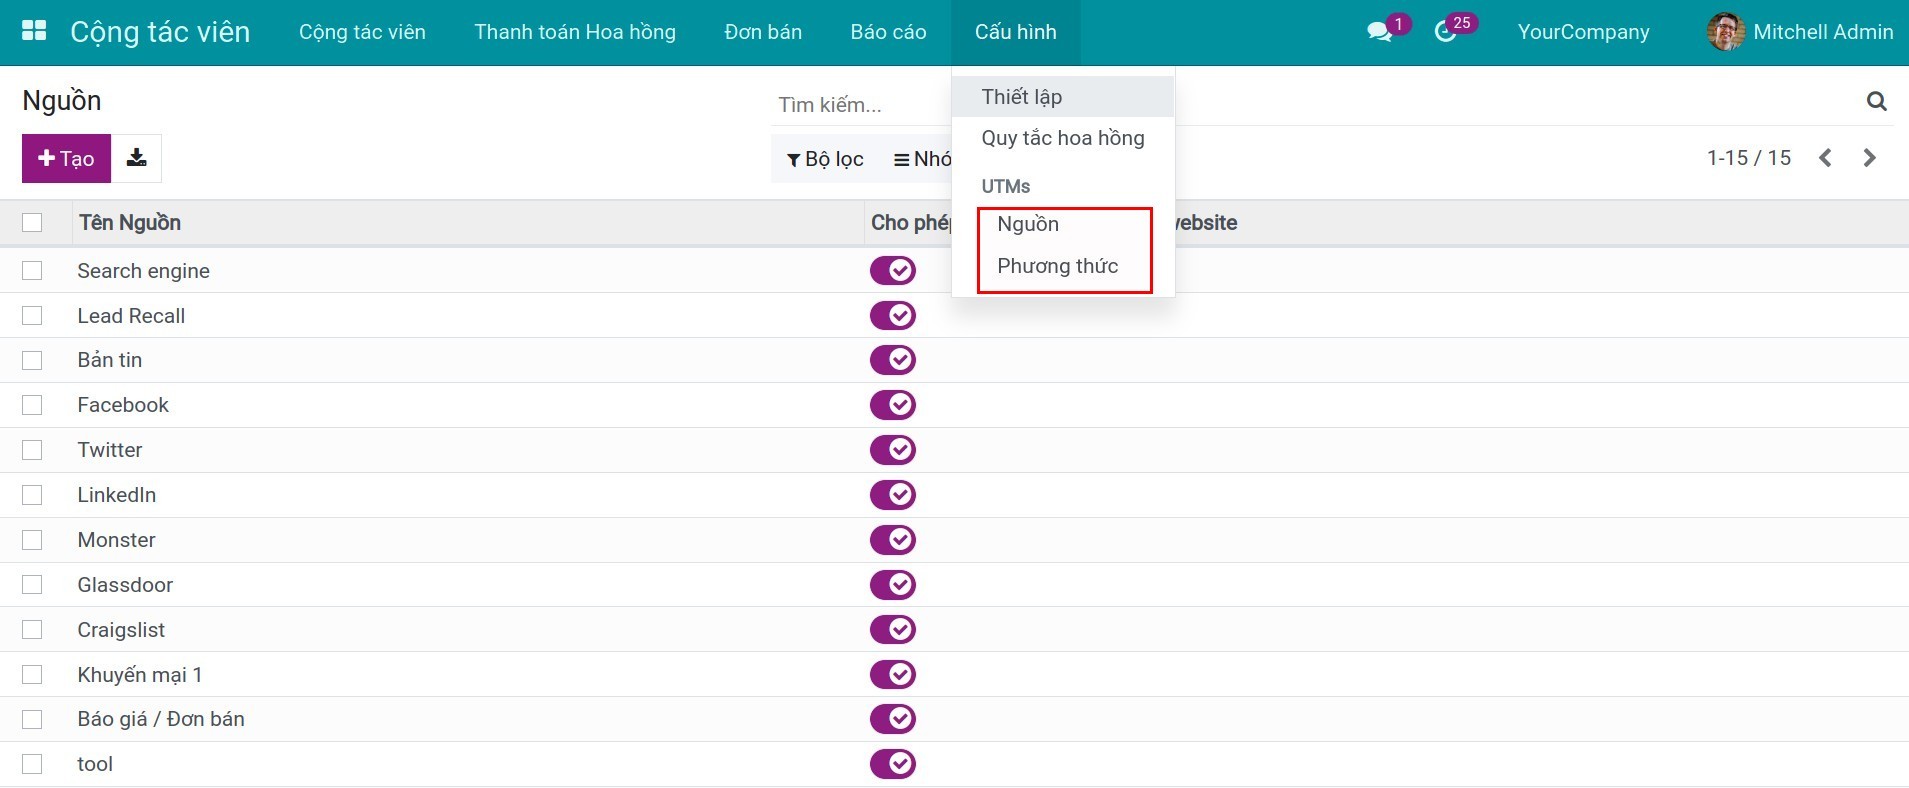Screen dimensions: 1909x788
Task: Open the chat messages icon
Action: pyautogui.click(x=1379, y=32)
